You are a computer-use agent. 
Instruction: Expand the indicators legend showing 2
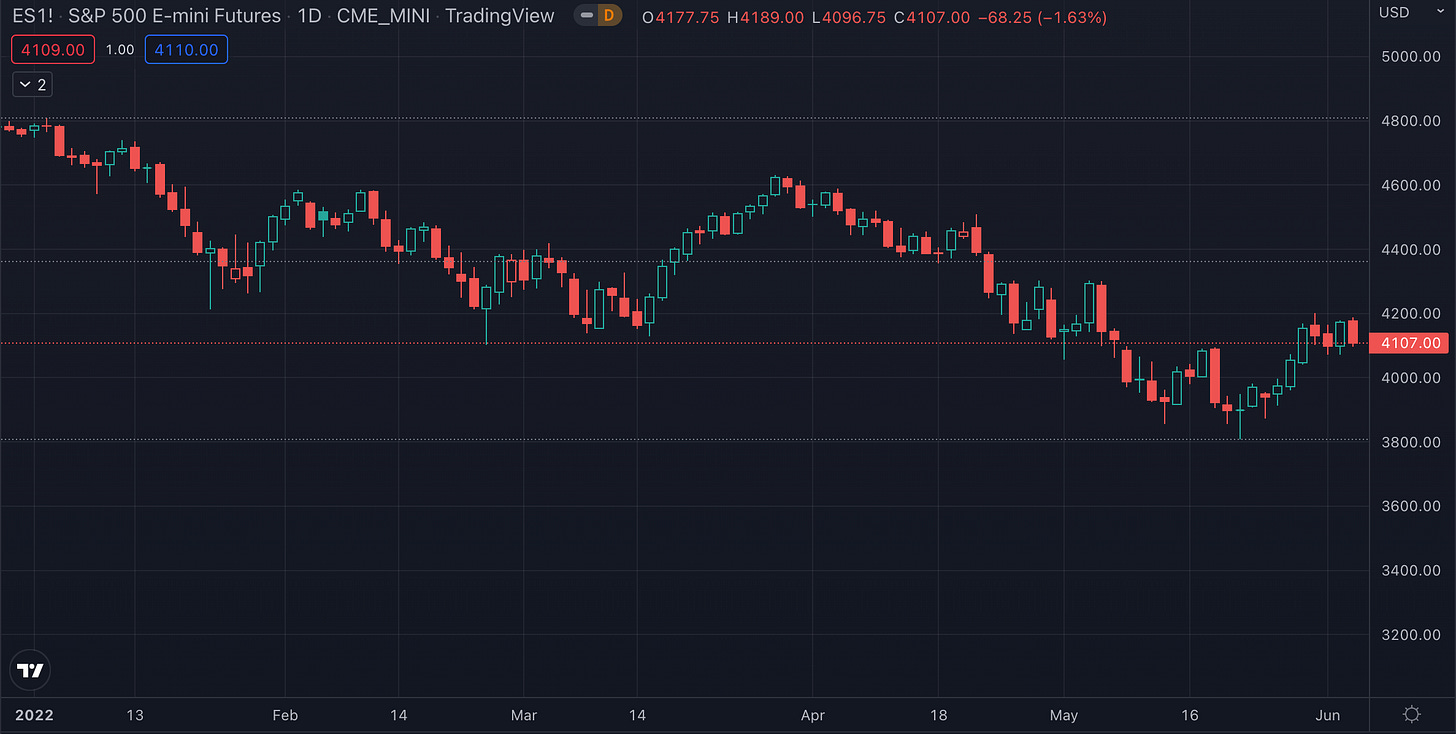(x=33, y=85)
